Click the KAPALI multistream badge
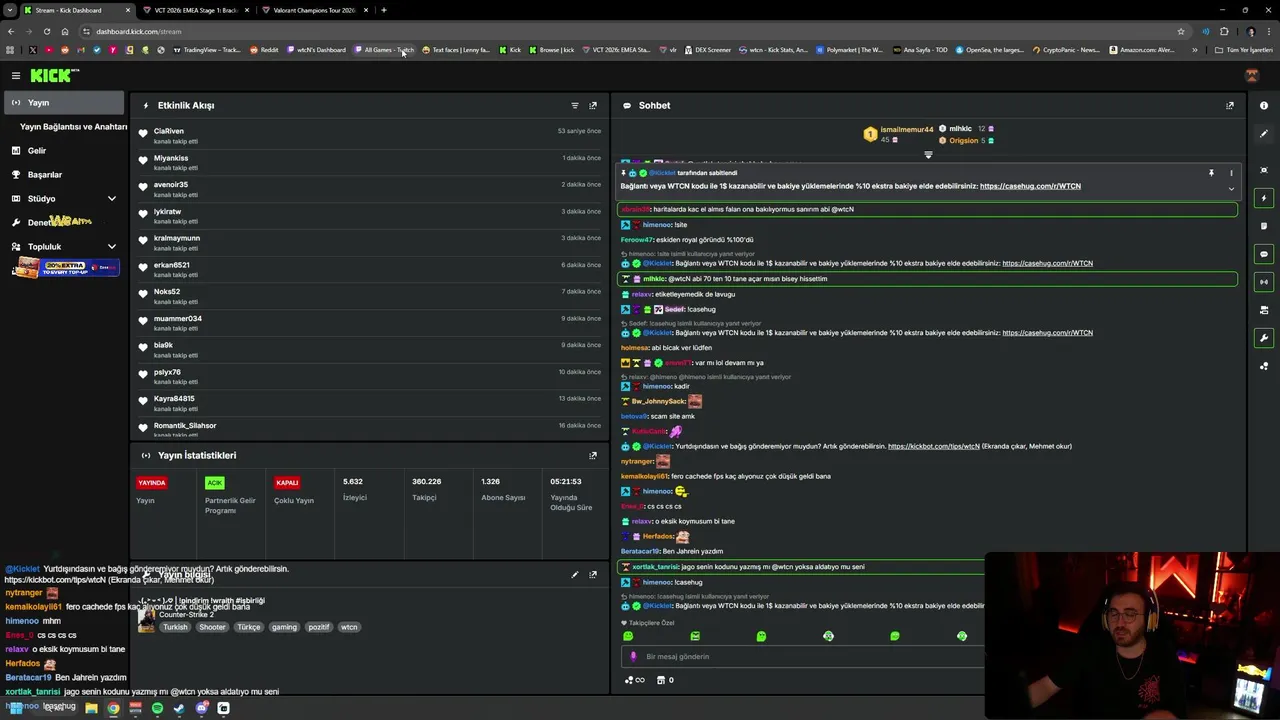1280x720 pixels. (x=287, y=482)
